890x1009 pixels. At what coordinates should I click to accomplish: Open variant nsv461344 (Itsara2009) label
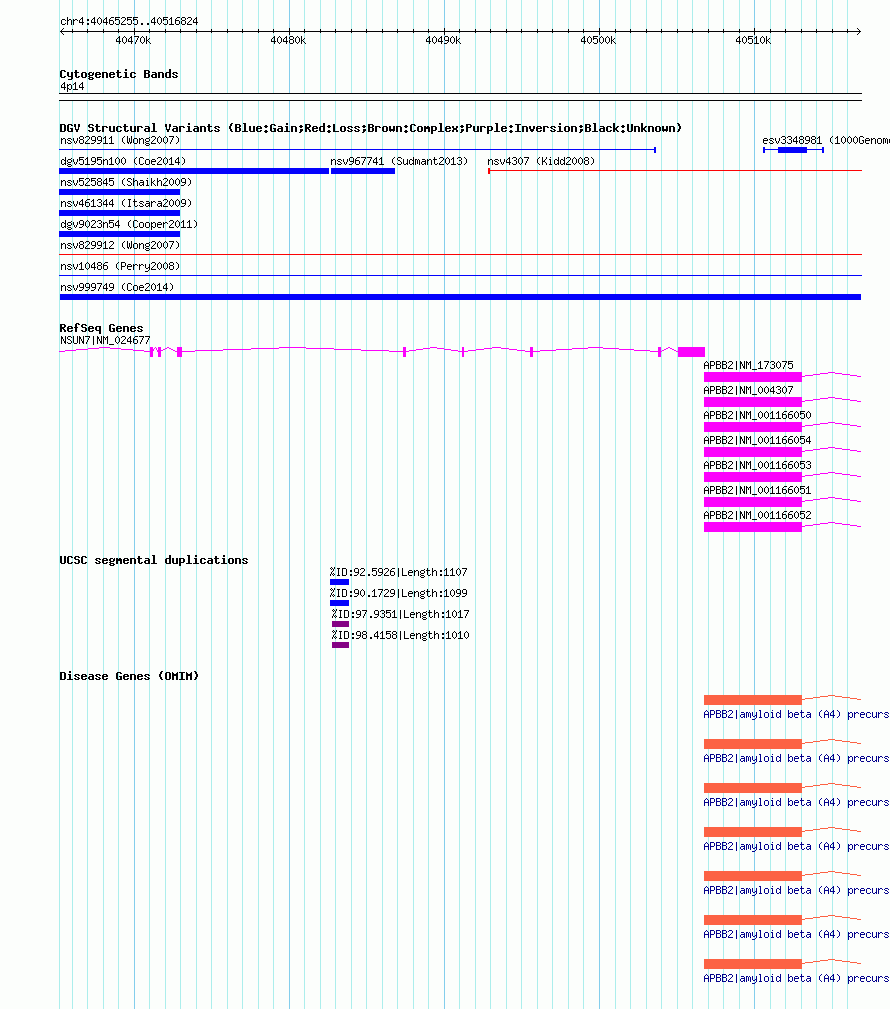(x=126, y=203)
